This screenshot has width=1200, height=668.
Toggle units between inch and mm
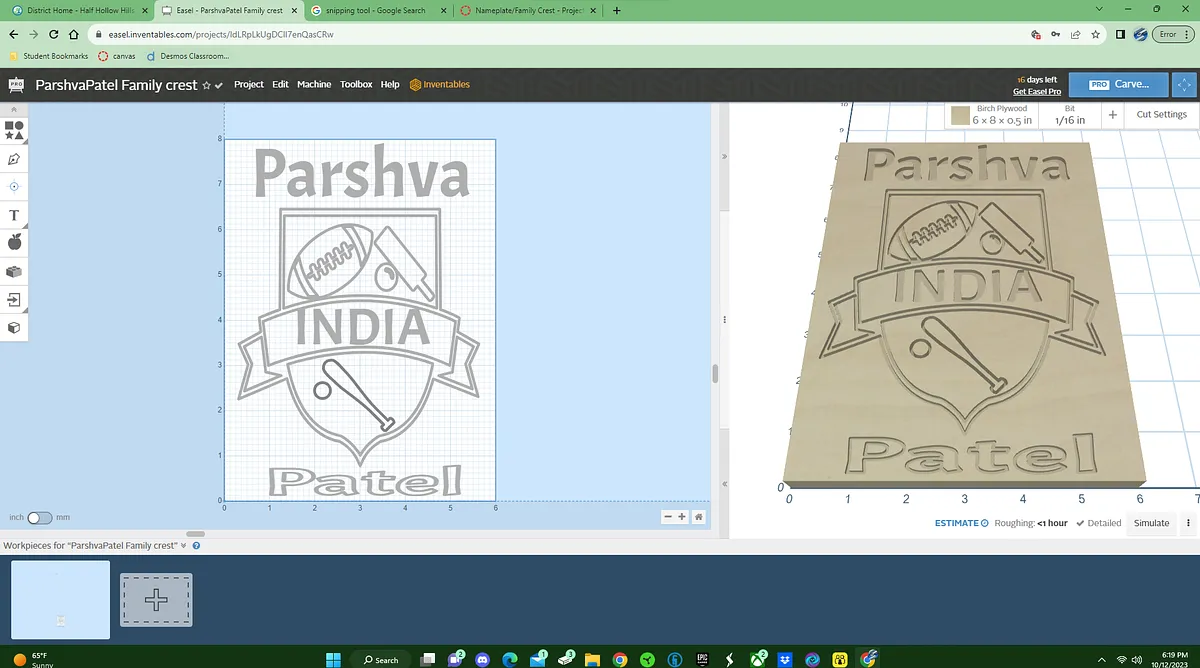(x=39, y=518)
